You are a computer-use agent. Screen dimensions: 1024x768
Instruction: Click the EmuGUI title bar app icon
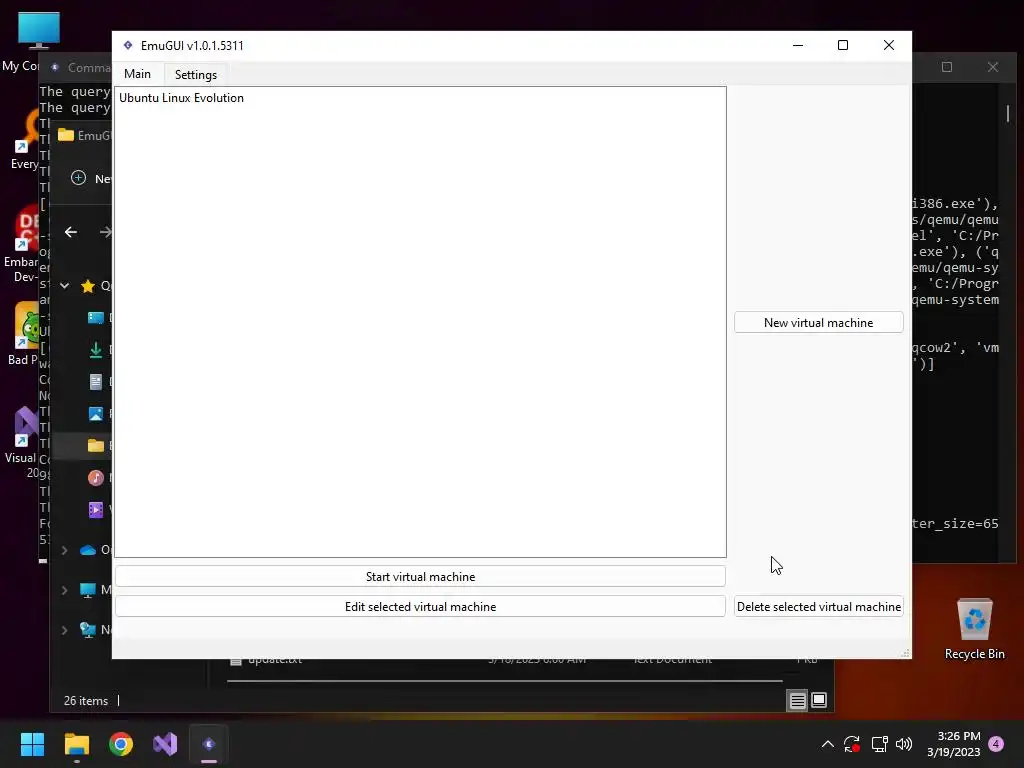(x=128, y=45)
